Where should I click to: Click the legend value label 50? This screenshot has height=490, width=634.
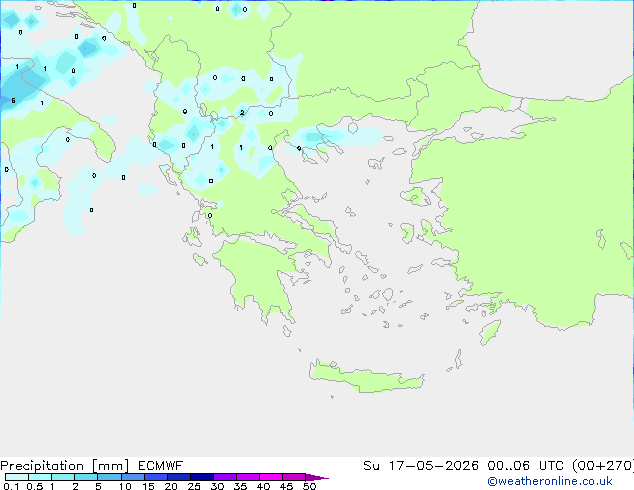[310, 486]
